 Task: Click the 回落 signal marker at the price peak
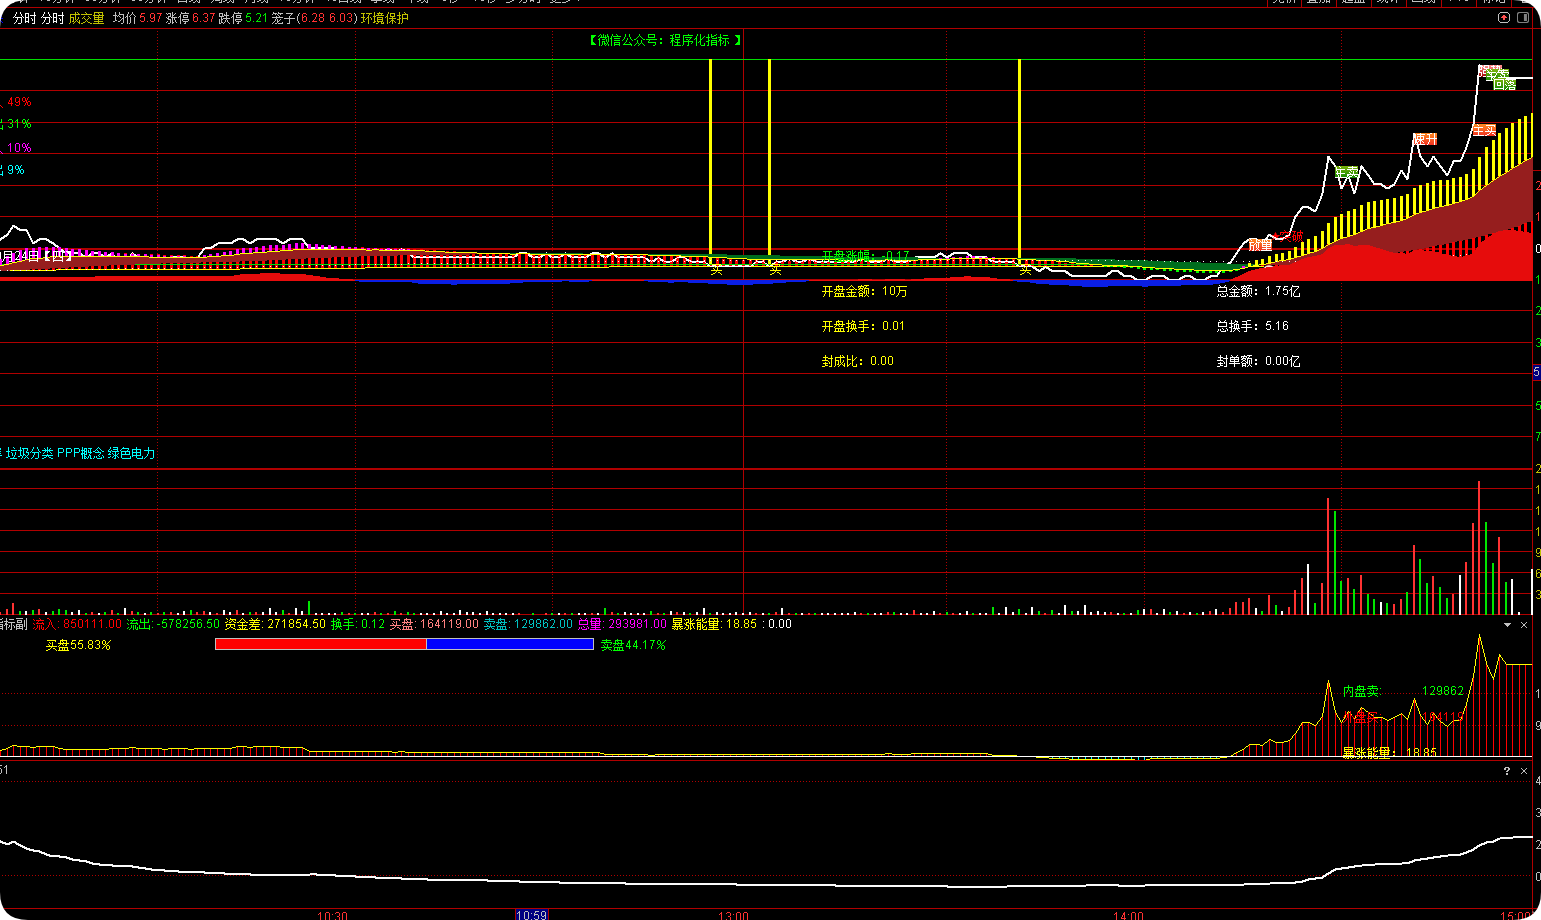click(1504, 85)
